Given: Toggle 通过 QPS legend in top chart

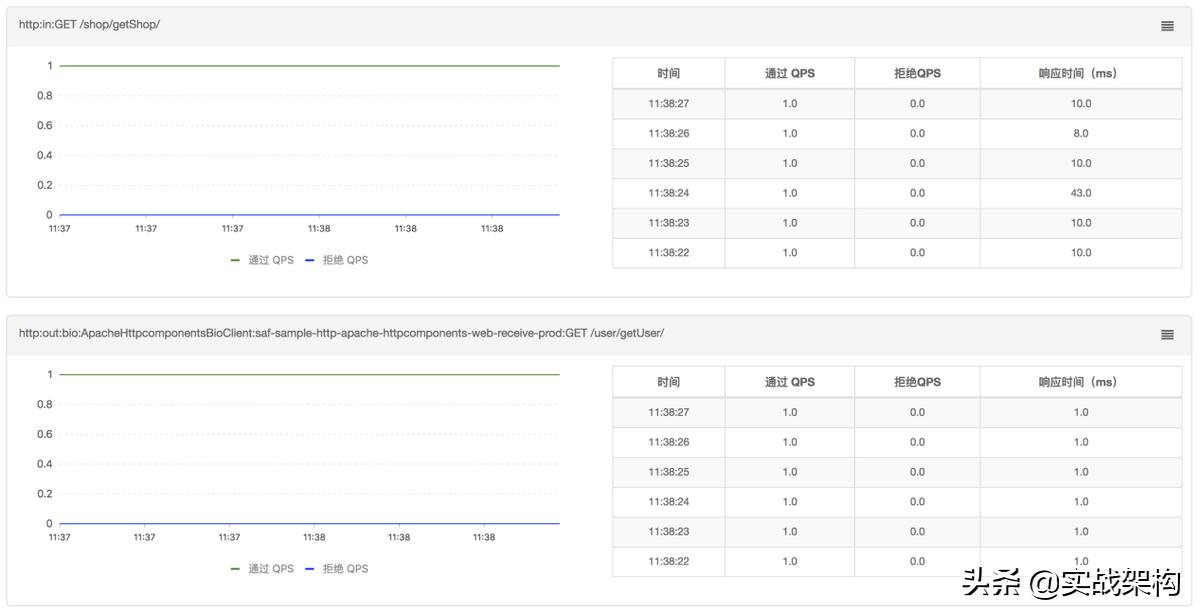Looking at the screenshot, I should [263, 260].
